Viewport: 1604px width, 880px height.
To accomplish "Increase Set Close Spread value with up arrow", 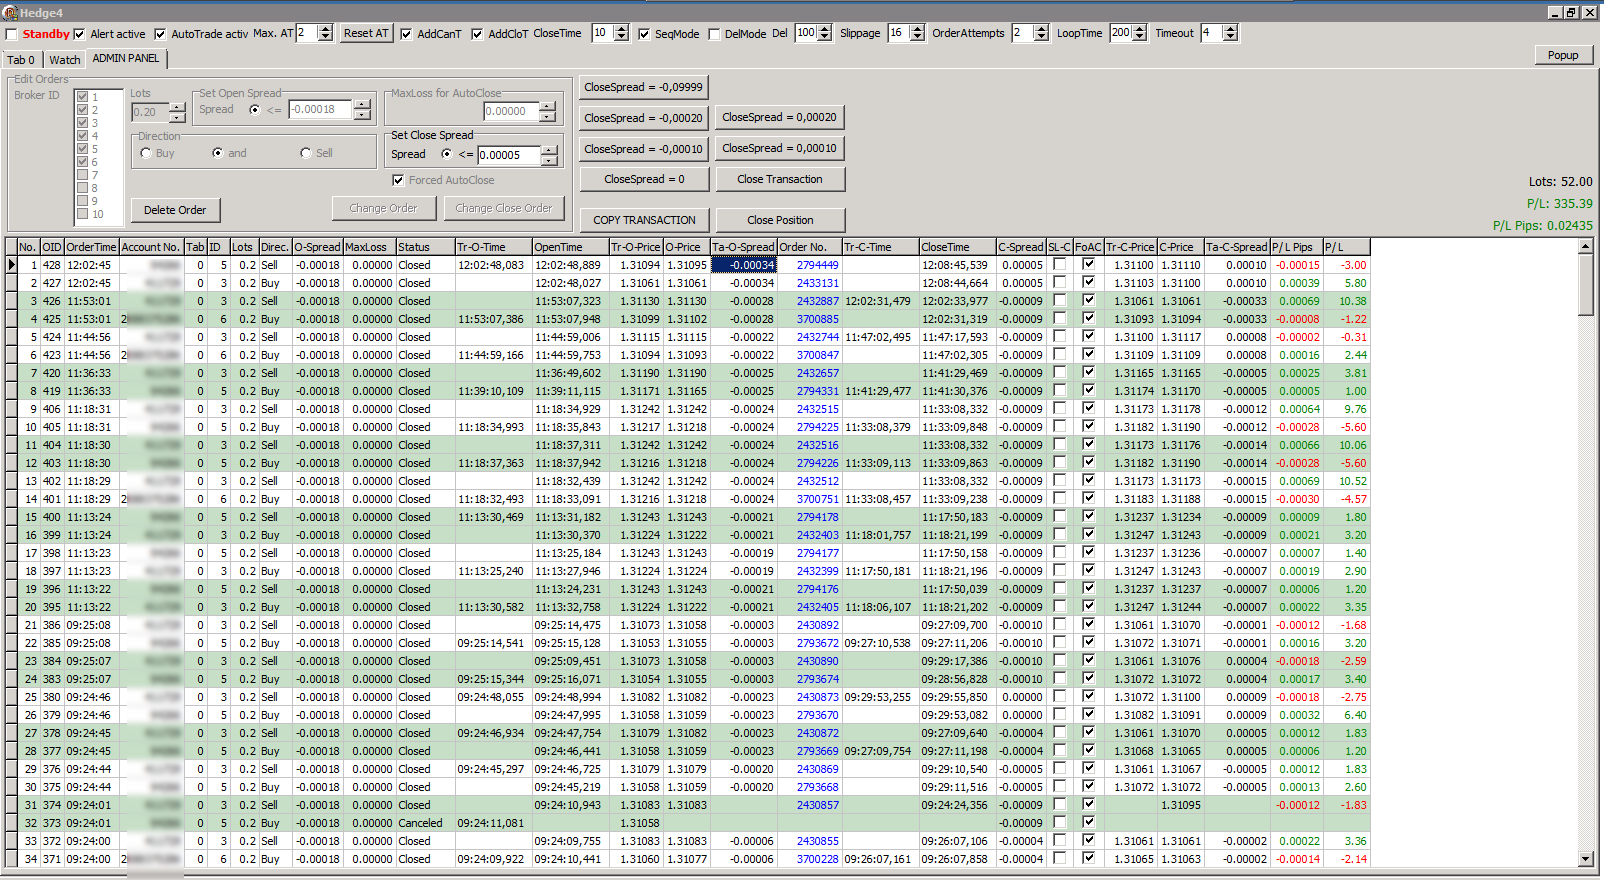I will click(x=549, y=150).
